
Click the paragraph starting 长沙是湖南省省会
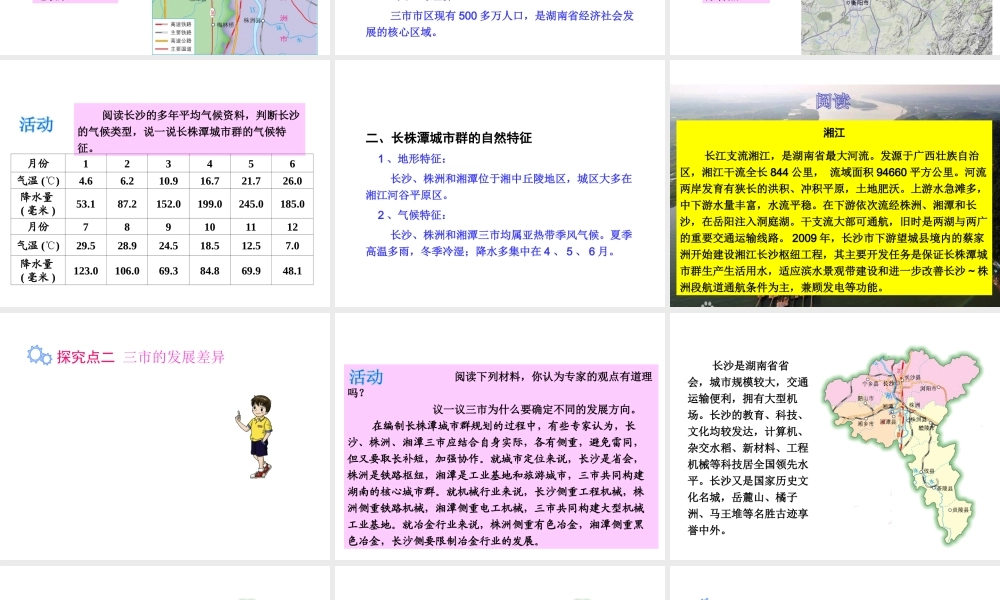click(748, 448)
